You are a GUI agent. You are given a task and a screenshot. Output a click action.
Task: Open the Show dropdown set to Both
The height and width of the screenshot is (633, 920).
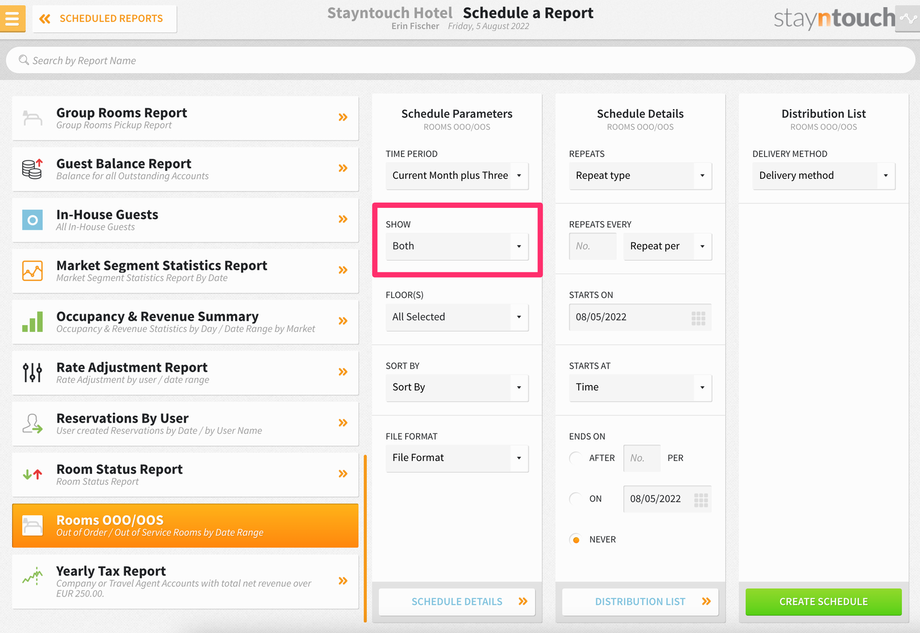[457, 246]
